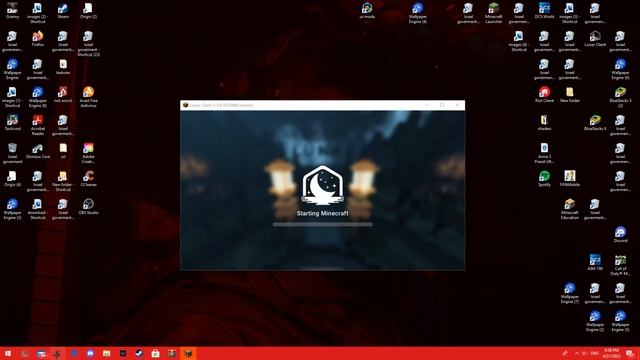Select the Wallpaper Engine (3) shortcut
The image size is (640, 360).
click(12, 209)
